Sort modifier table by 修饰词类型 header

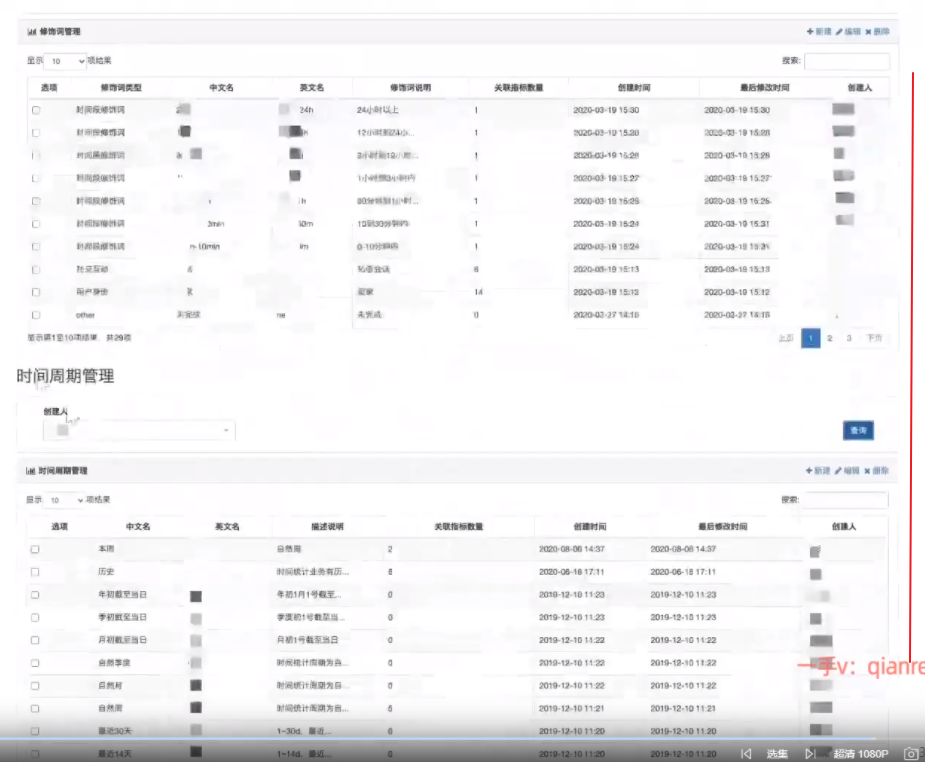click(121, 88)
